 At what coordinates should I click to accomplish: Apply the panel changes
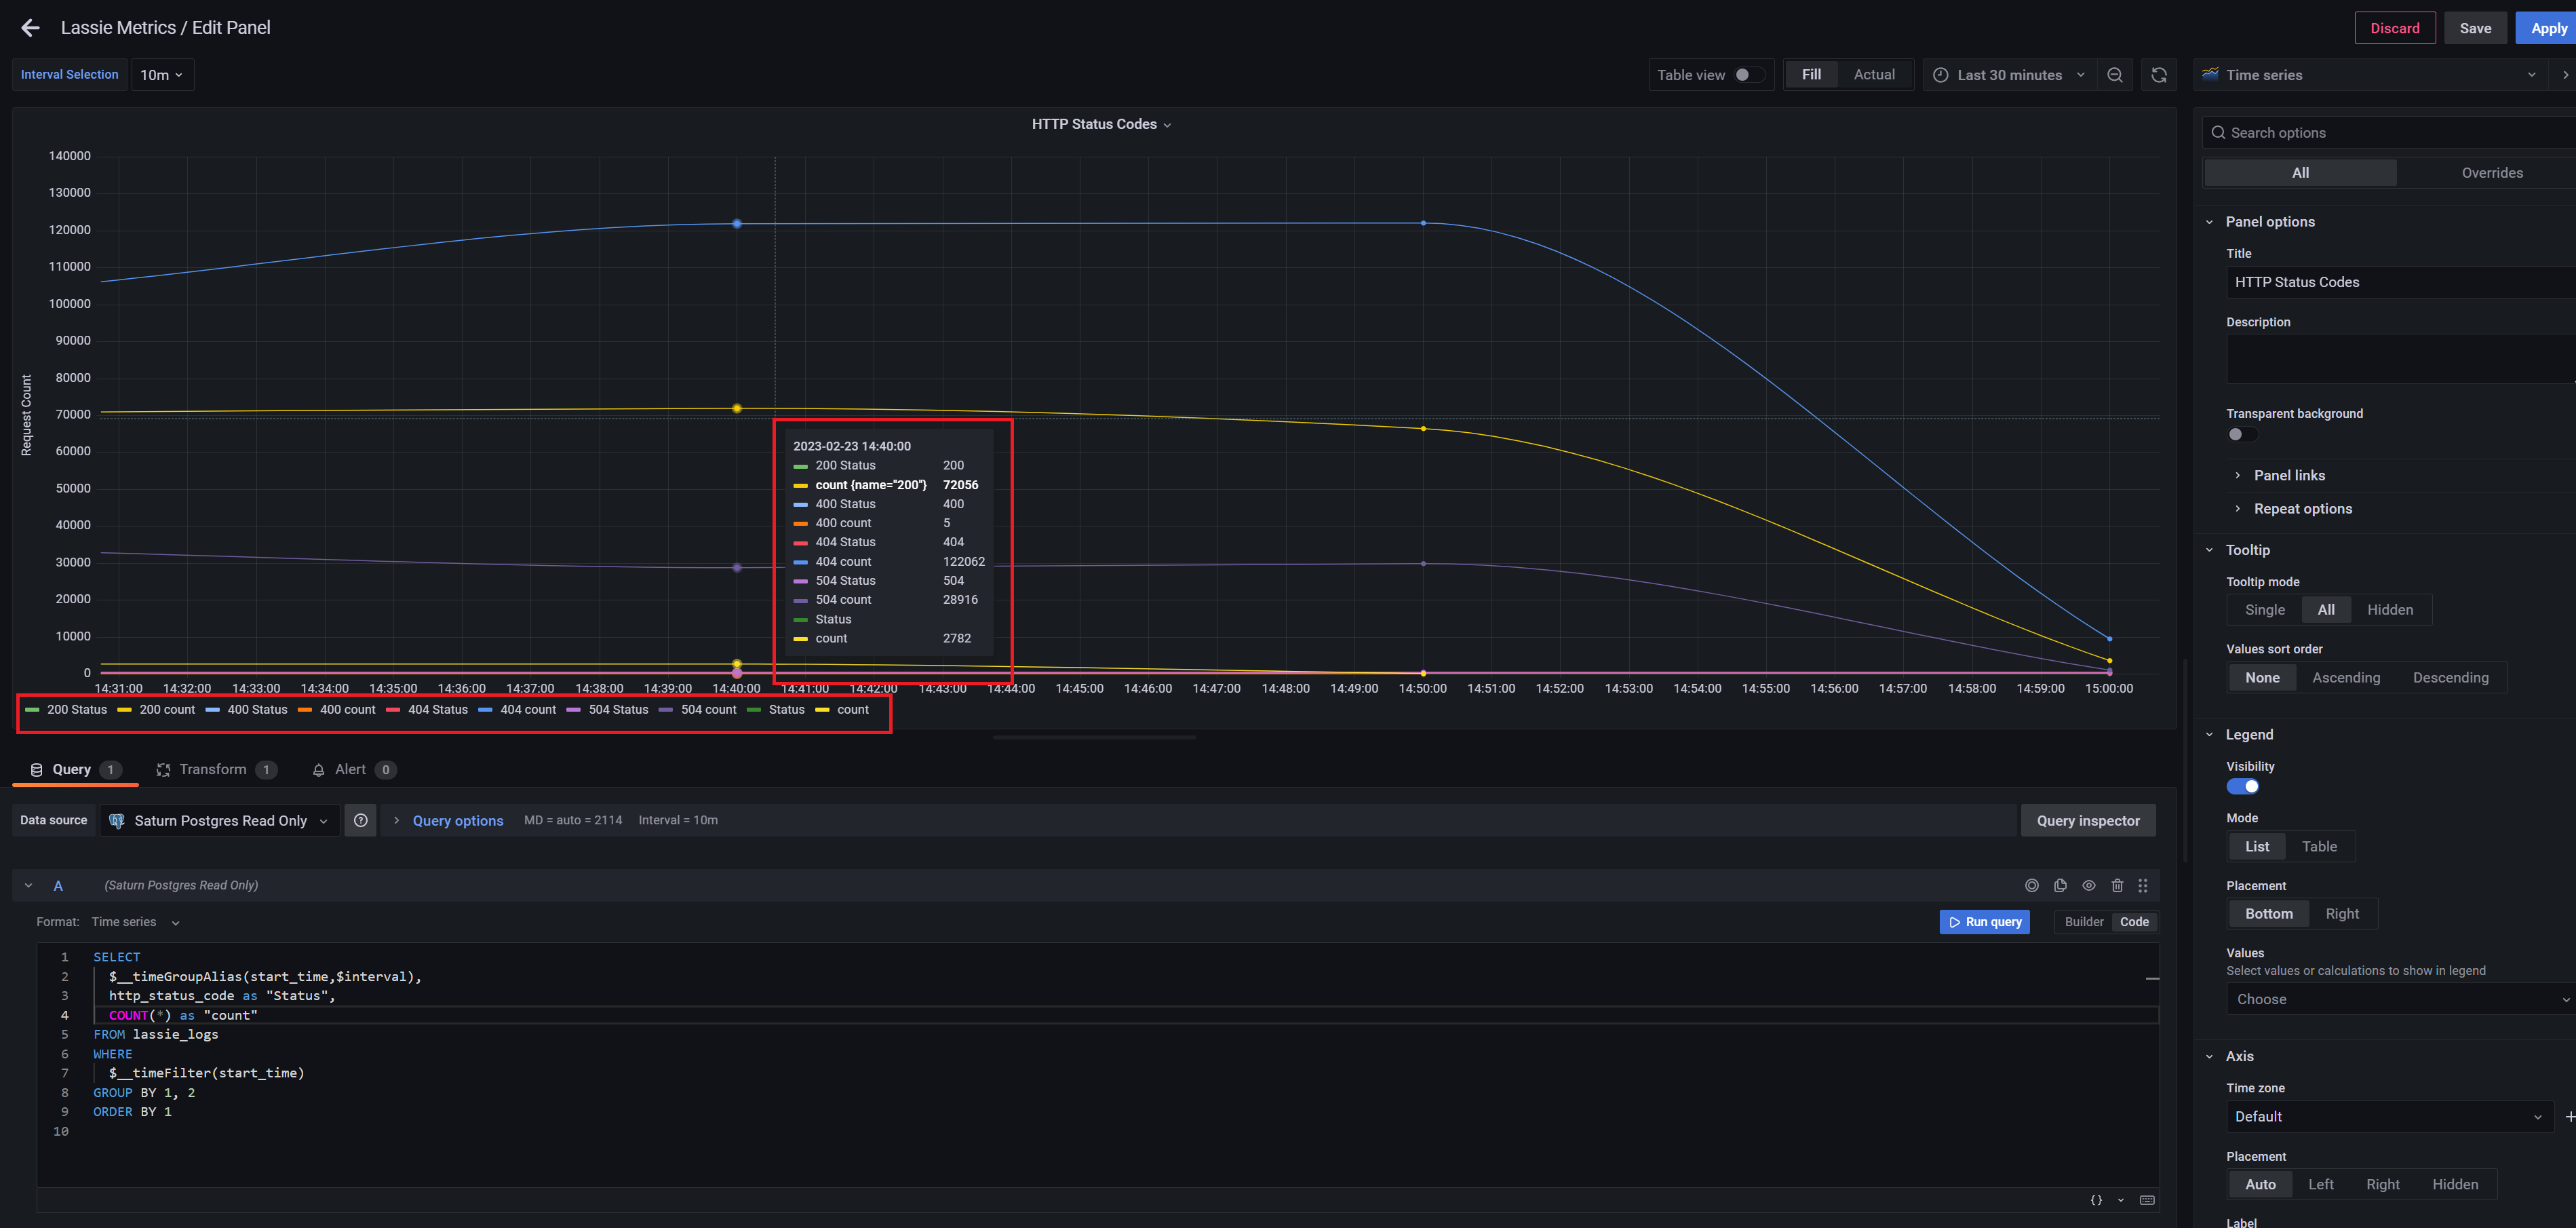coord(2547,28)
